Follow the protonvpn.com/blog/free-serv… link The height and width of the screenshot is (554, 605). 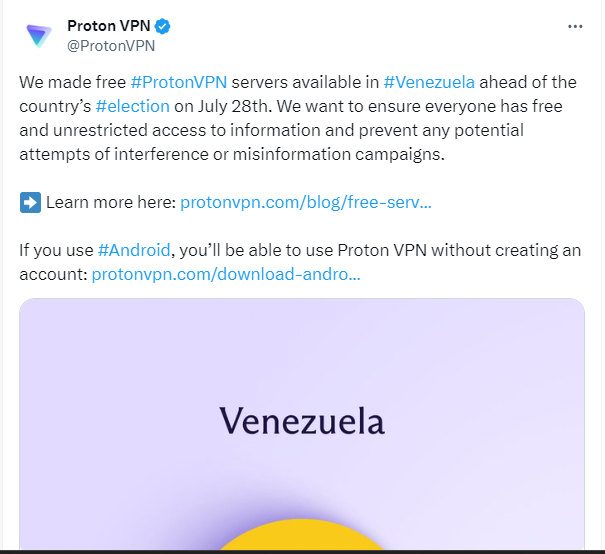coord(306,202)
